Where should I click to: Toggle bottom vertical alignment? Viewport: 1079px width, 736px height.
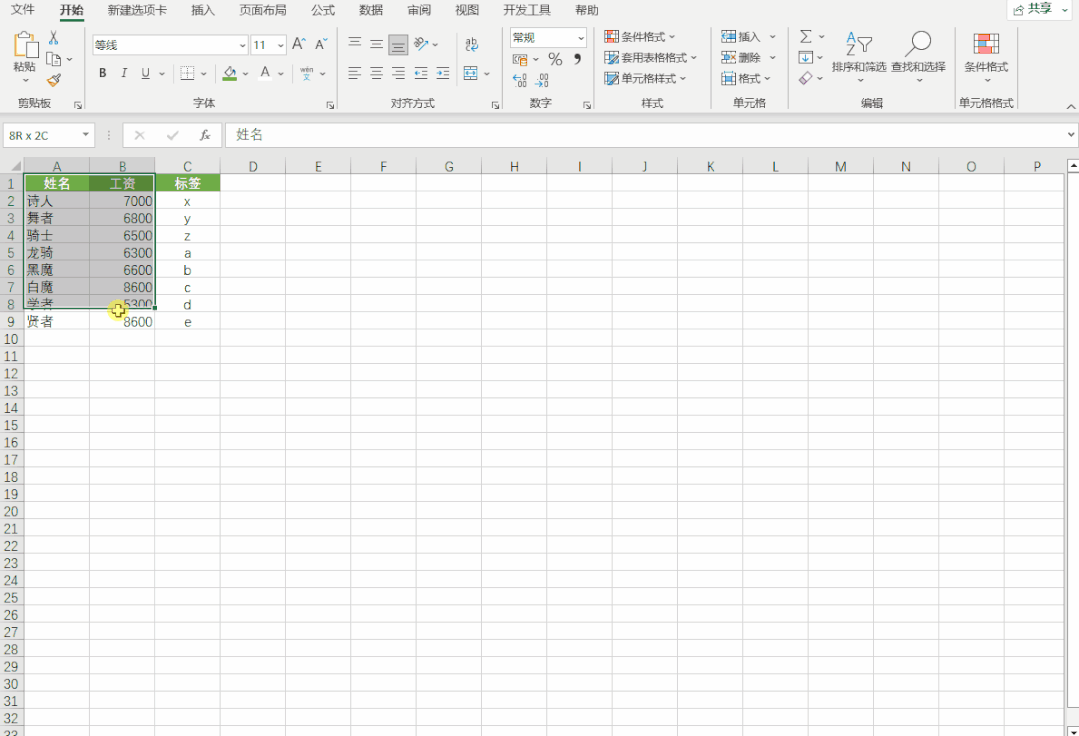[x=398, y=45]
